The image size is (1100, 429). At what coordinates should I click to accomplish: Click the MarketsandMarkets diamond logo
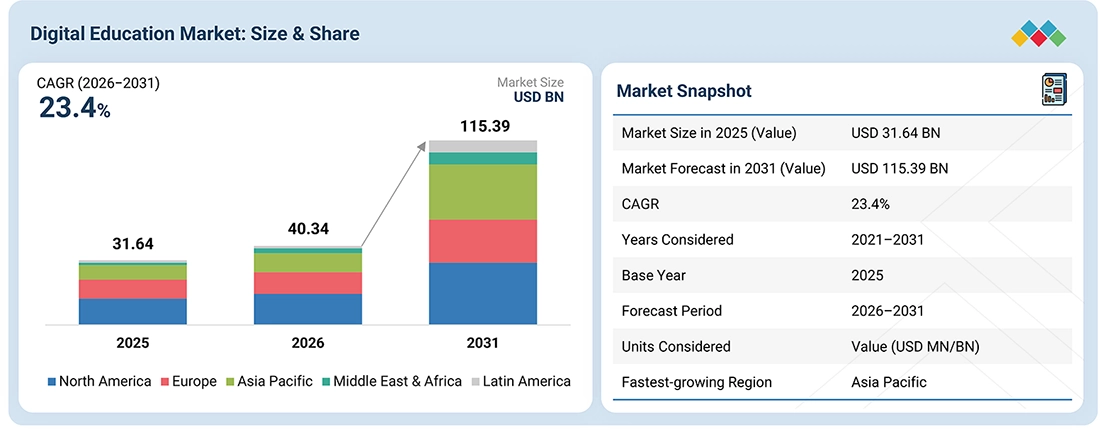[1038, 34]
